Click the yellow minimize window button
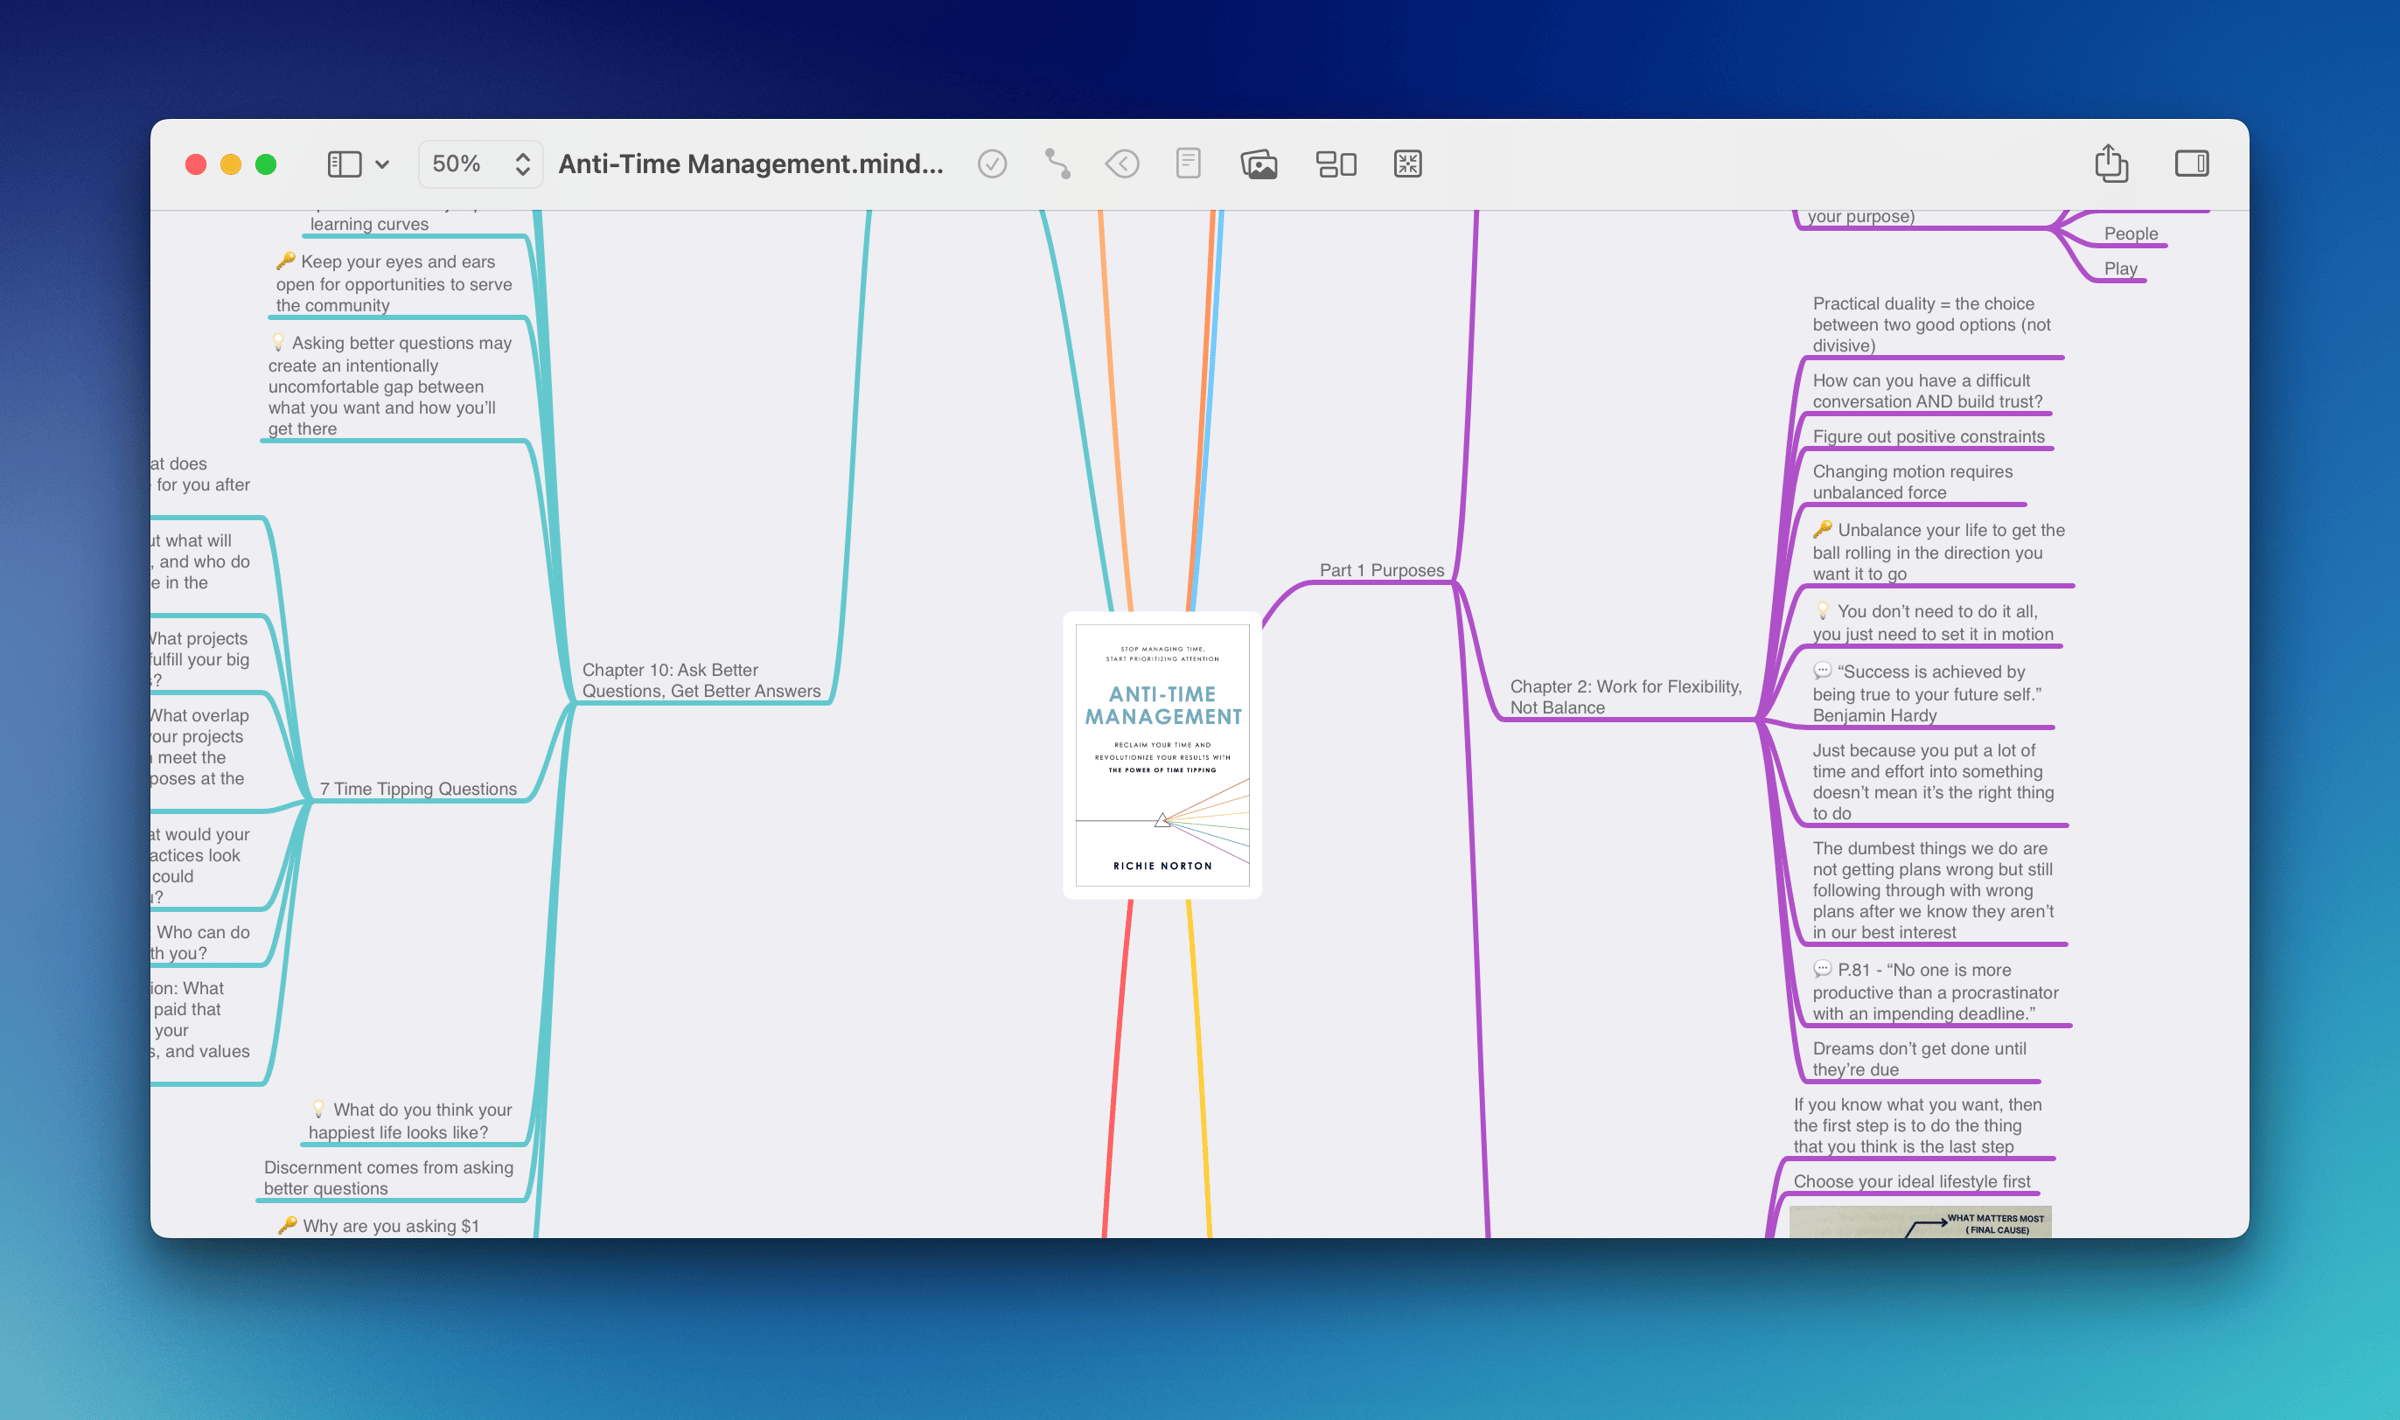The height and width of the screenshot is (1420, 2400). click(231, 165)
